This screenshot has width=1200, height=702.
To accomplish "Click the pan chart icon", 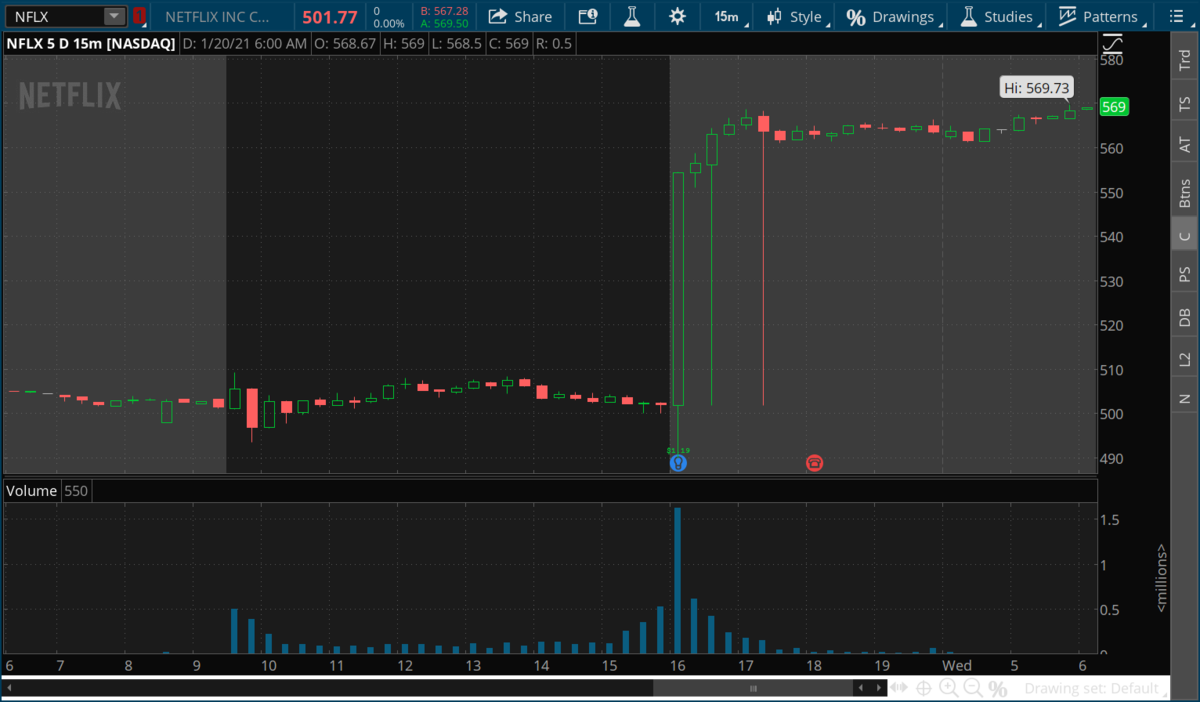I will coord(900,688).
